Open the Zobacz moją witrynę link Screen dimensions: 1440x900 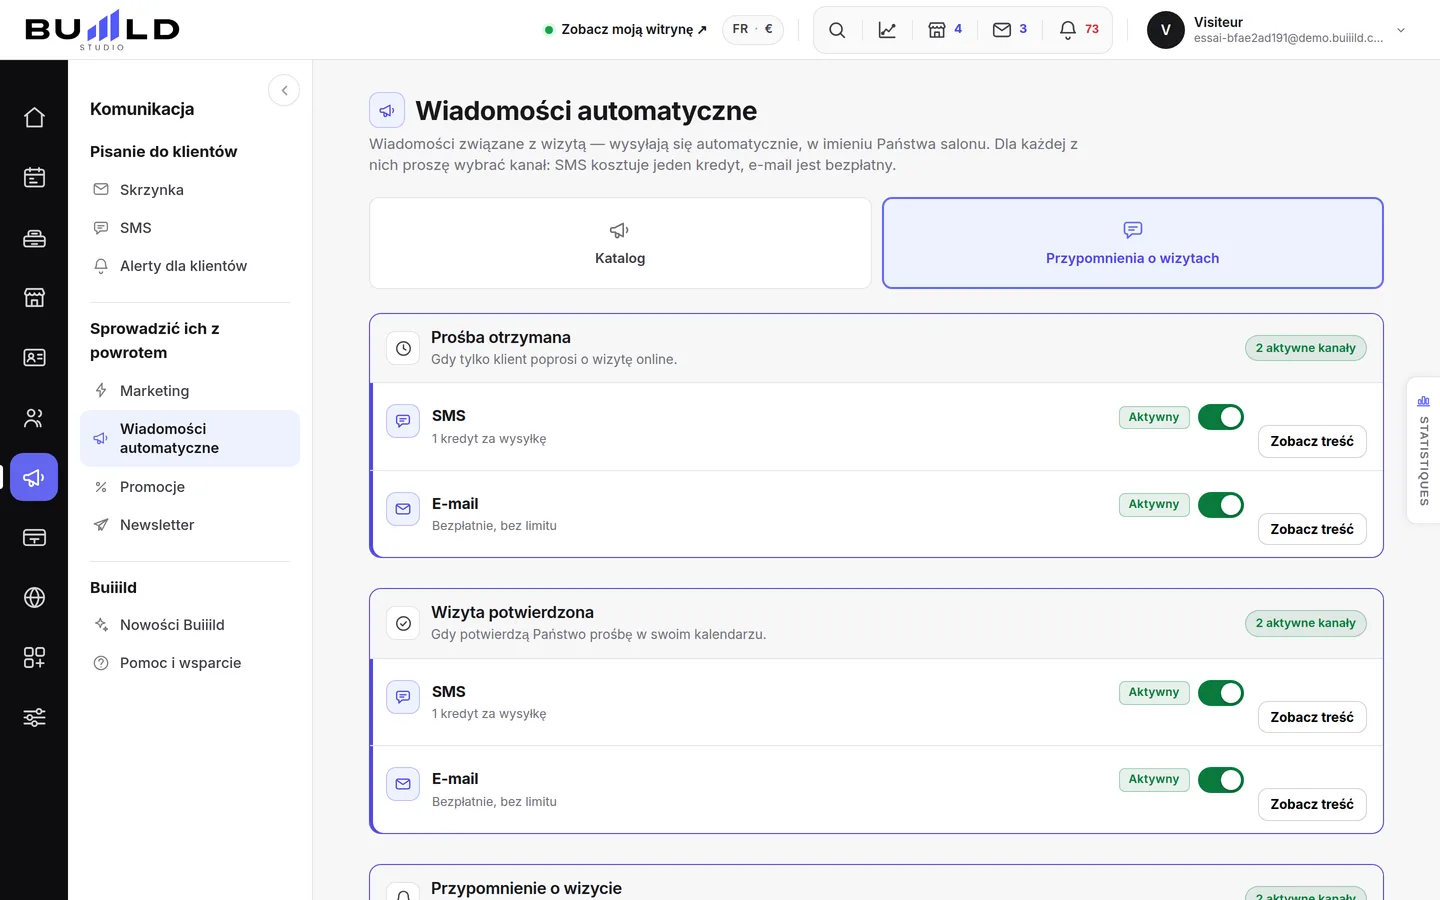click(626, 29)
